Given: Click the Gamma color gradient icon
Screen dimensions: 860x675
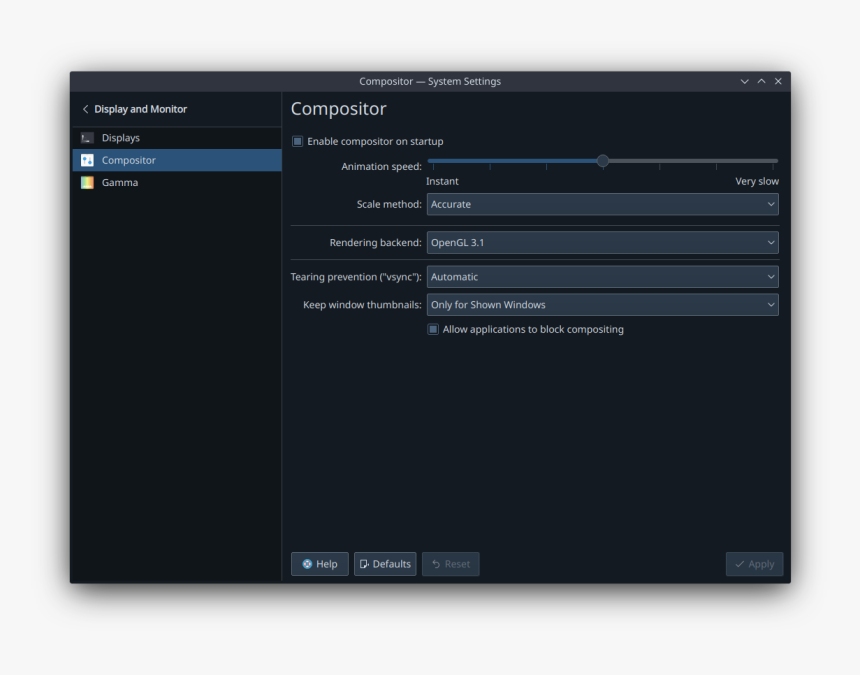Looking at the screenshot, I should click(x=87, y=183).
